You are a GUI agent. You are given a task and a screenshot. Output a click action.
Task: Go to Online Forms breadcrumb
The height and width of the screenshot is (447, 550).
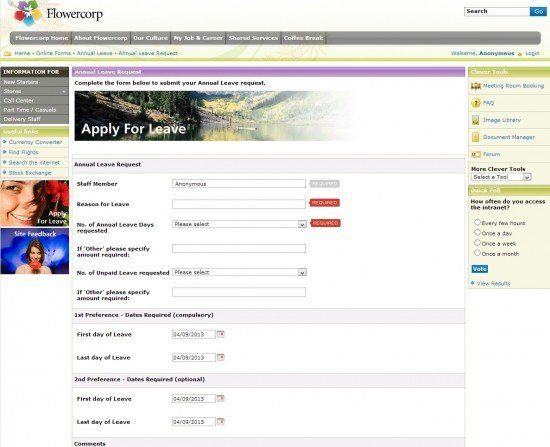[53, 53]
